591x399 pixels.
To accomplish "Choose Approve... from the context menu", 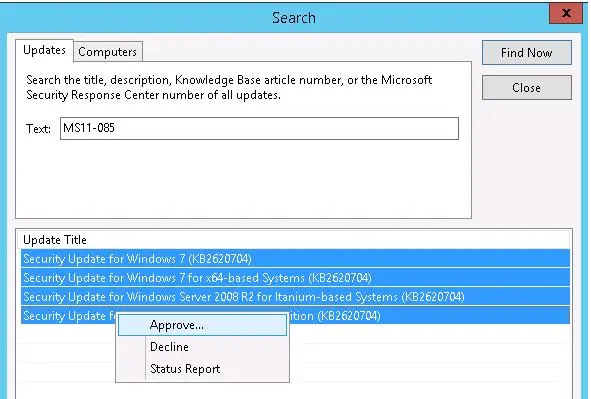I will click(x=202, y=325).
